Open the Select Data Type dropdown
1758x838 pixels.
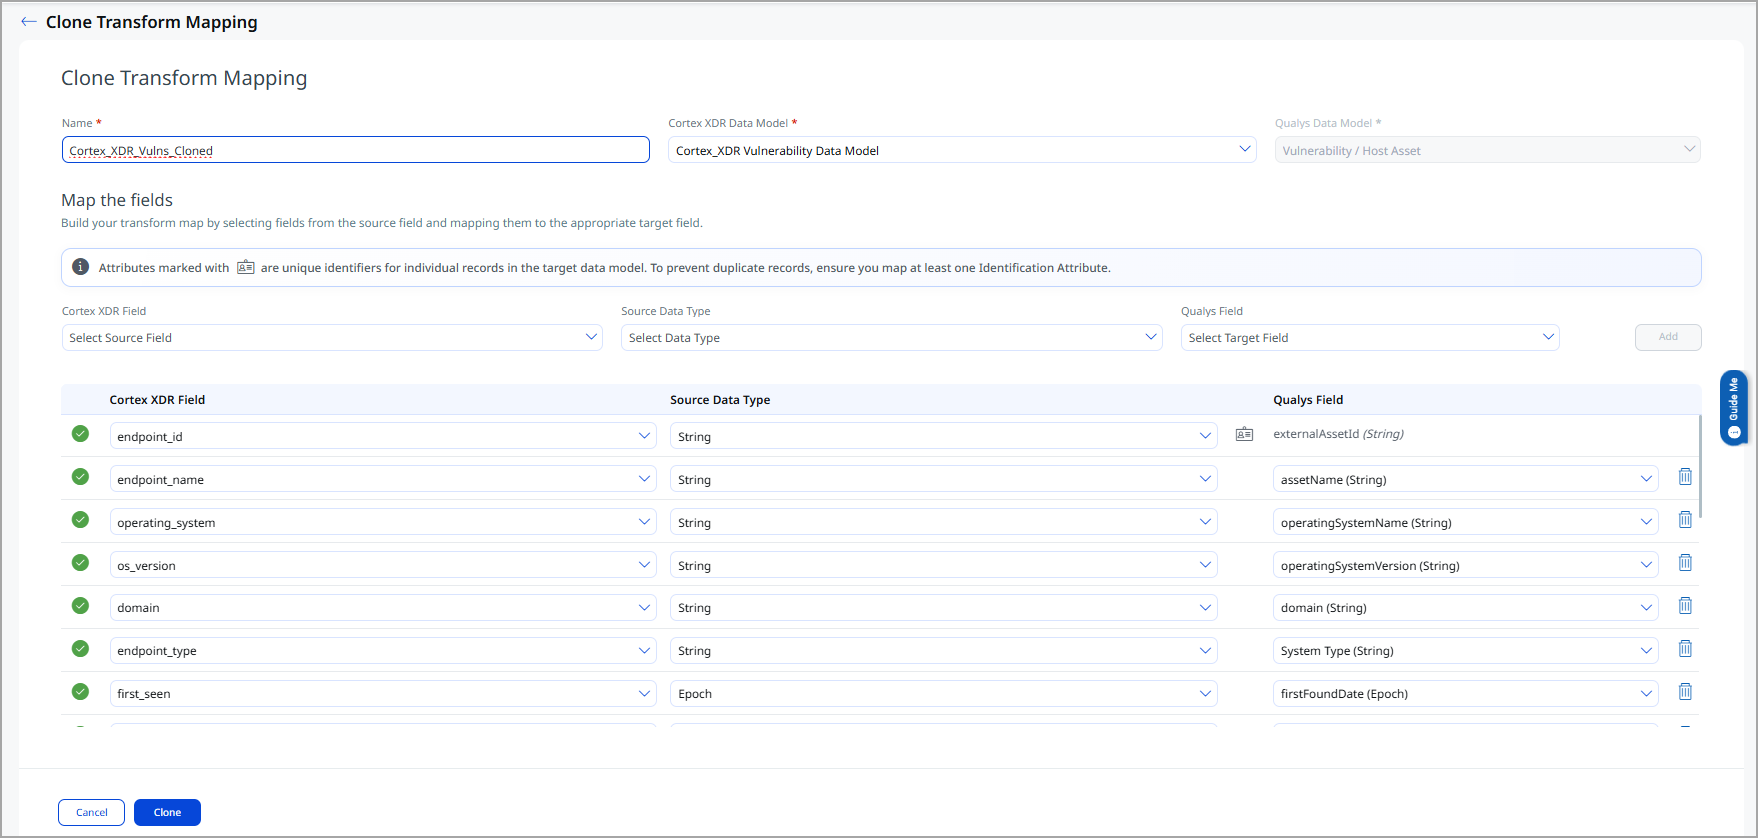point(891,338)
